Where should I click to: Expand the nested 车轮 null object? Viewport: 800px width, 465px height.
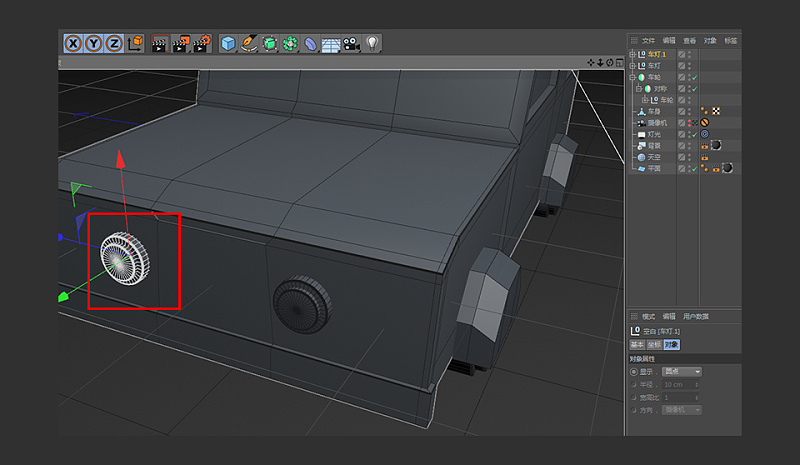(x=645, y=100)
